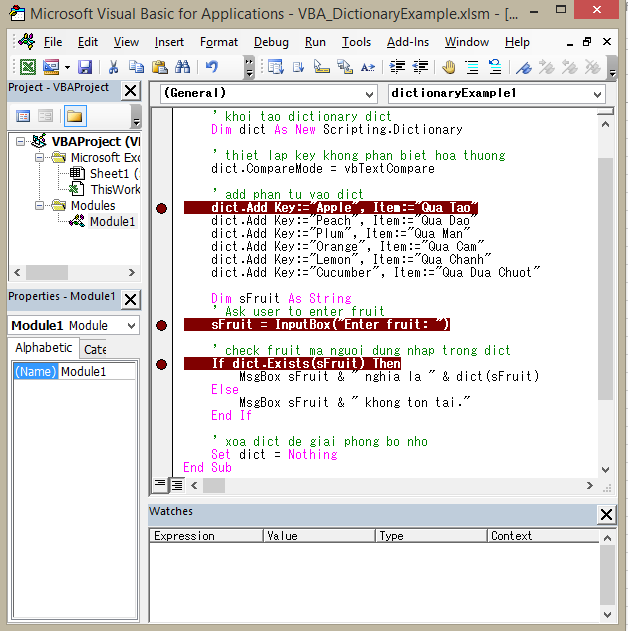Click the Paste clipboard icon

(160, 67)
